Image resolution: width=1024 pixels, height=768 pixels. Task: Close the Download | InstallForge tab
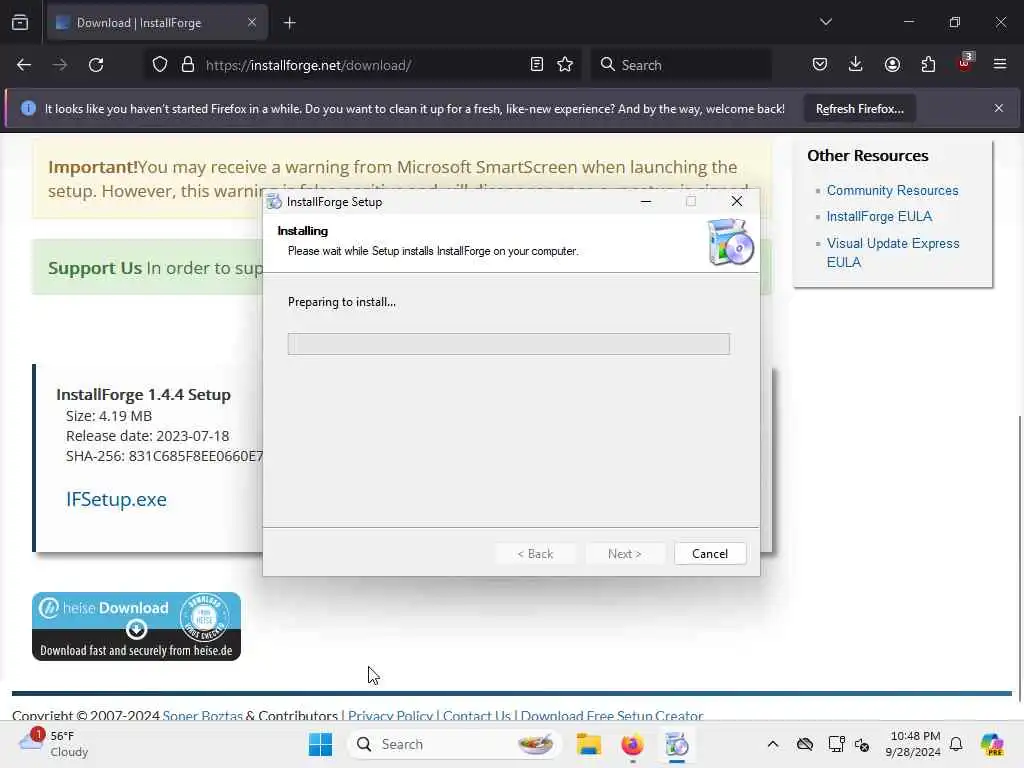252,23
